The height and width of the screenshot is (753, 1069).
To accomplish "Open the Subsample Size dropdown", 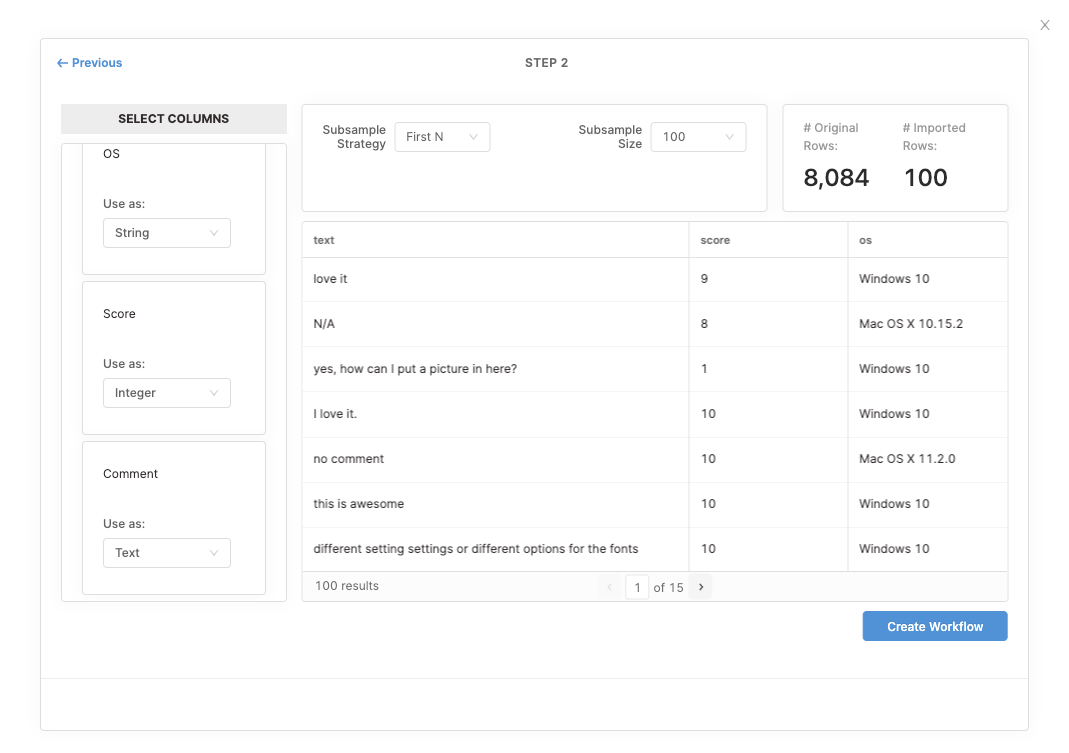I will pyautogui.click(x=698, y=137).
